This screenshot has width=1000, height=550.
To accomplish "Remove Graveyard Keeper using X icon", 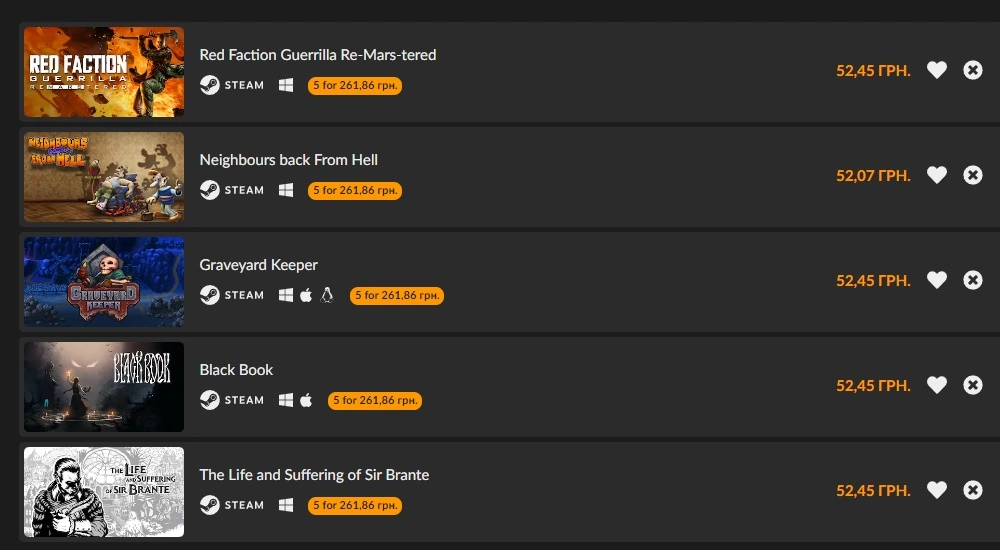I will (x=973, y=280).
